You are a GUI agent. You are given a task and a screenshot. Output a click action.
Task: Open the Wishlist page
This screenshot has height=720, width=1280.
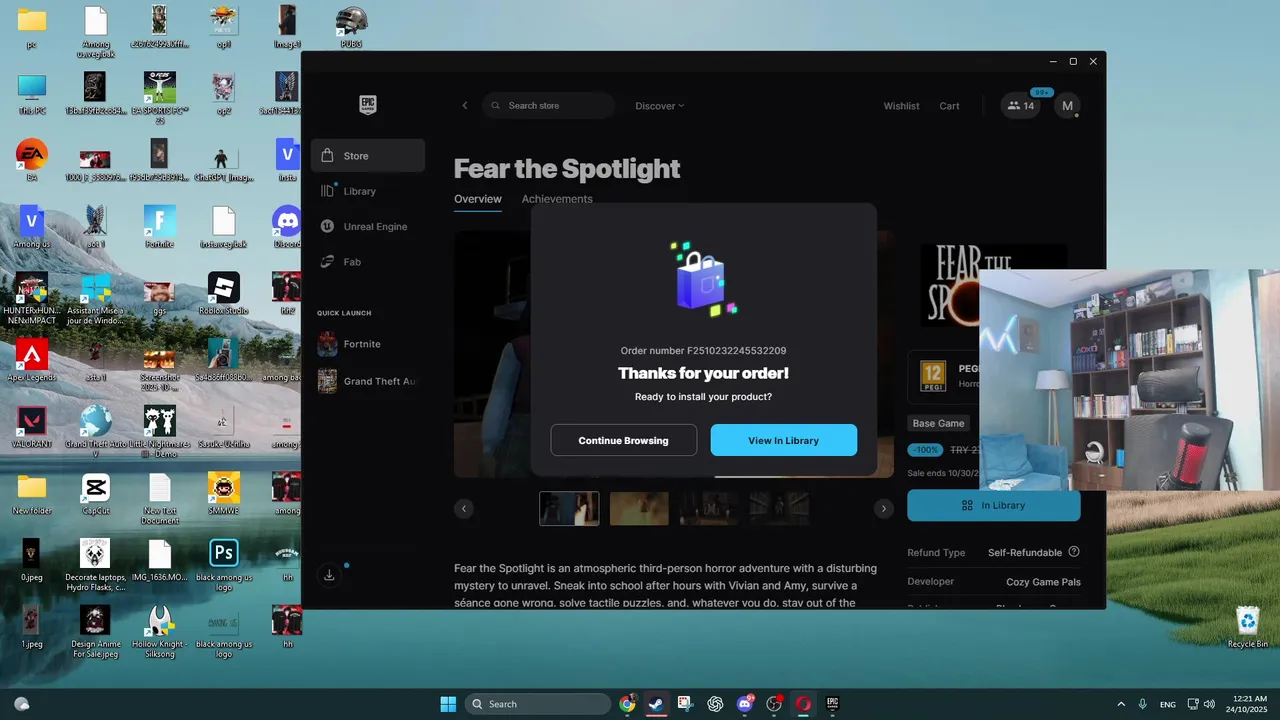[901, 106]
